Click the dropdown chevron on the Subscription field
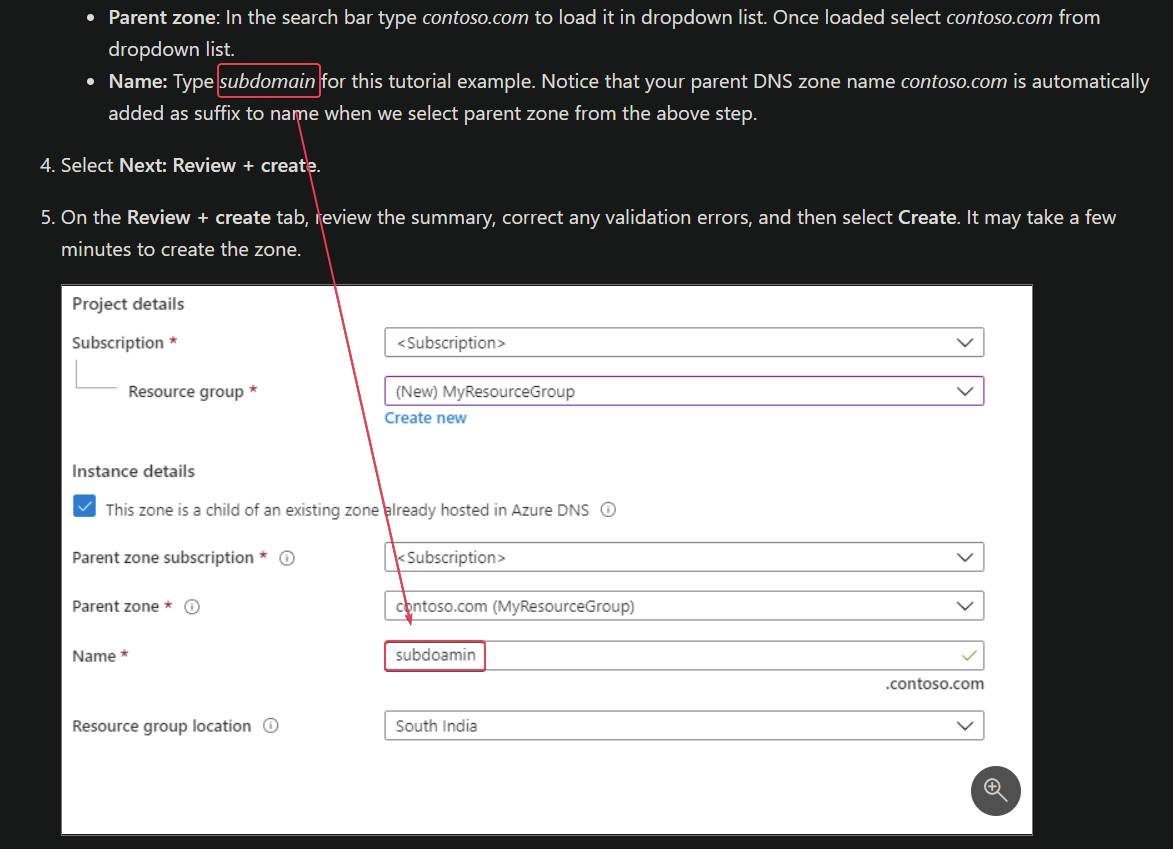This screenshot has width=1173, height=849. tap(965, 341)
